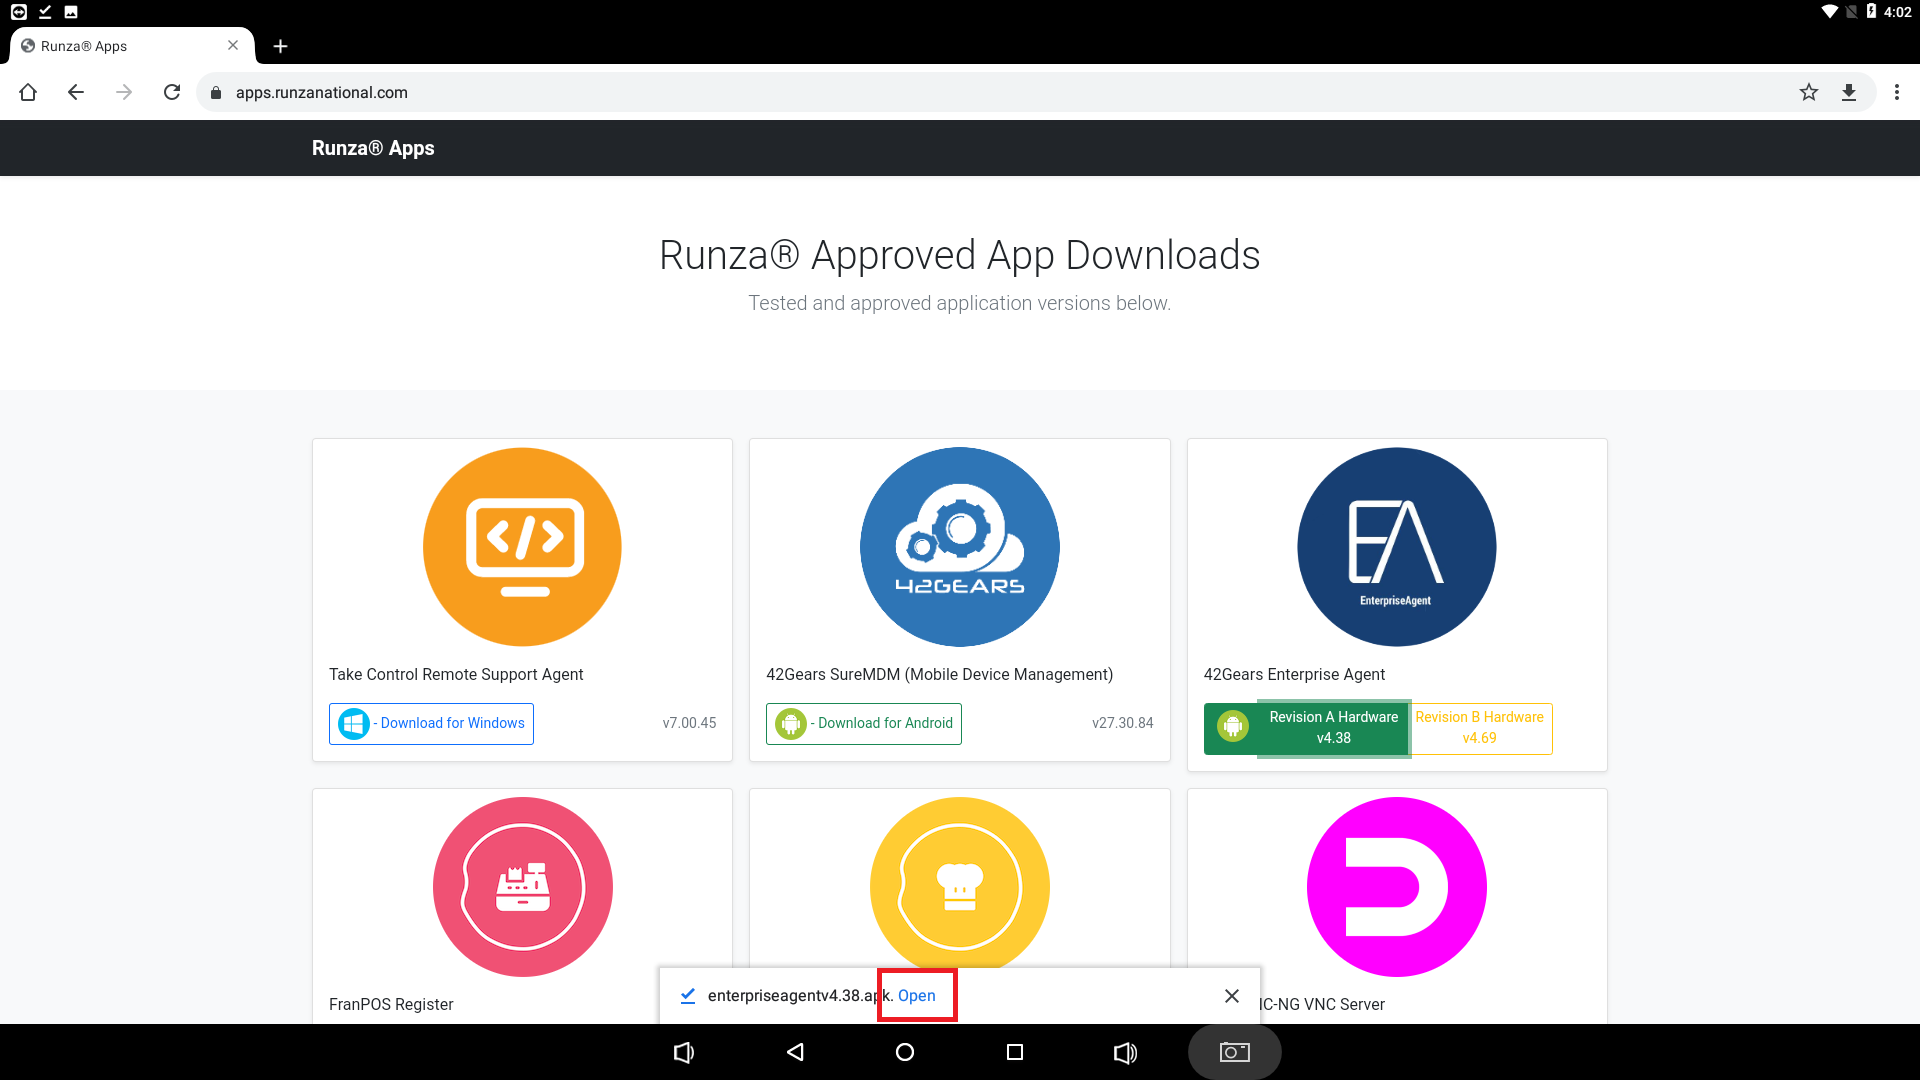The height and width of the screenshot is (1080, 1920).
Task: Click Download for Windows button
Action: click(431, 723)
